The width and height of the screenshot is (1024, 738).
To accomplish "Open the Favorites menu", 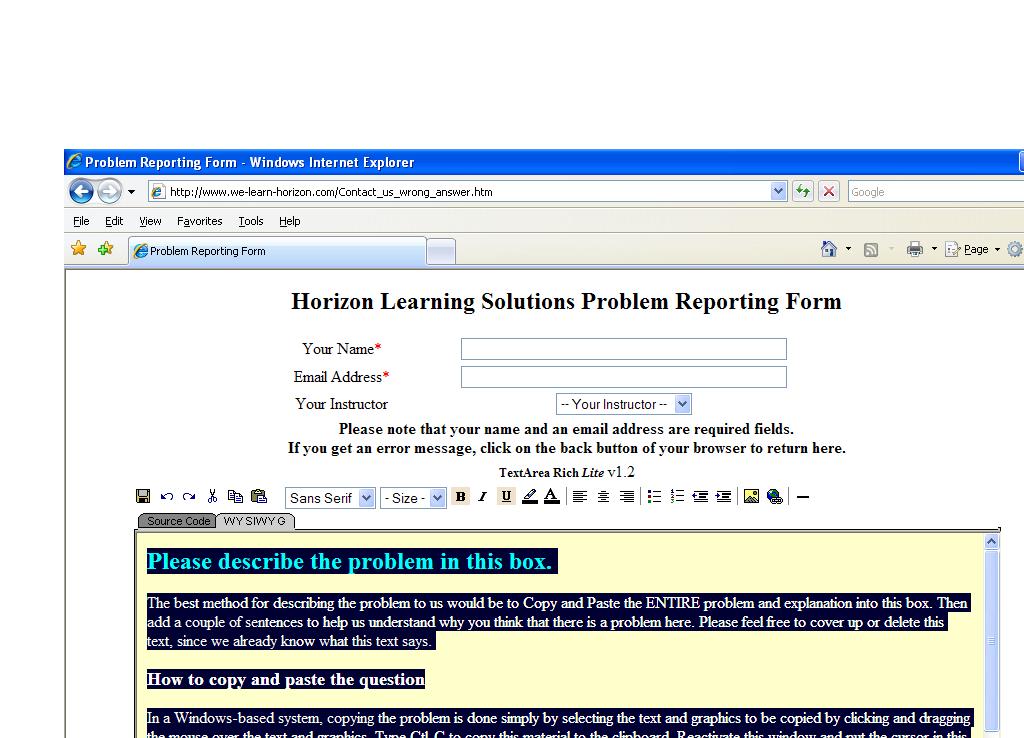I will (200, 221).
